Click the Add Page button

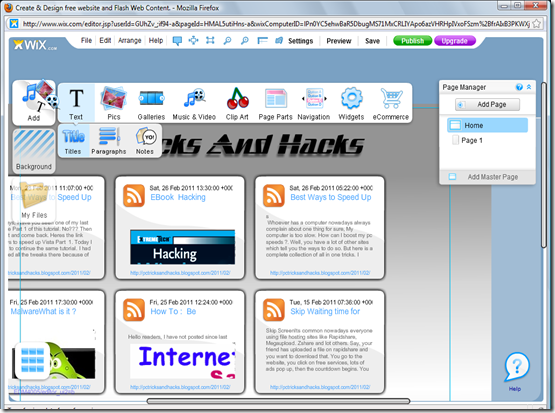coord(487,104)
